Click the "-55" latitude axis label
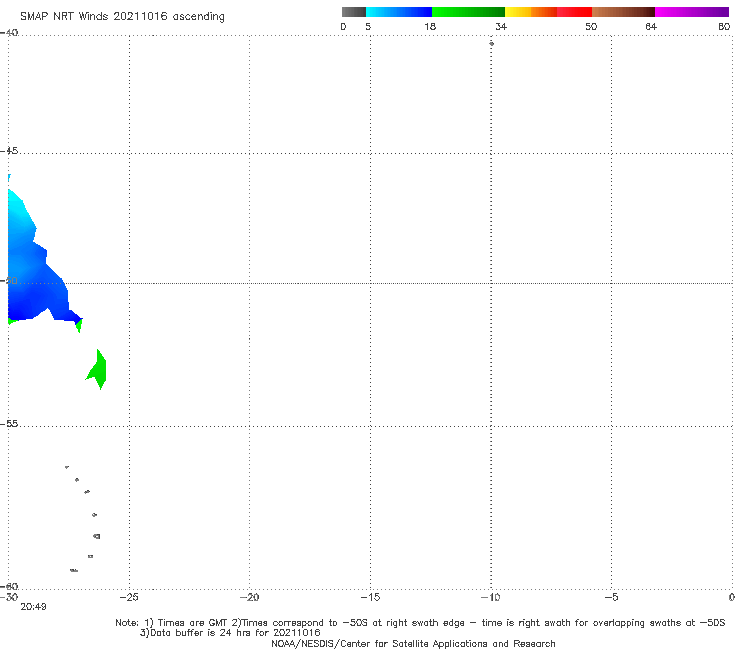This screenshot has width=740, height=650. [9, 423]
